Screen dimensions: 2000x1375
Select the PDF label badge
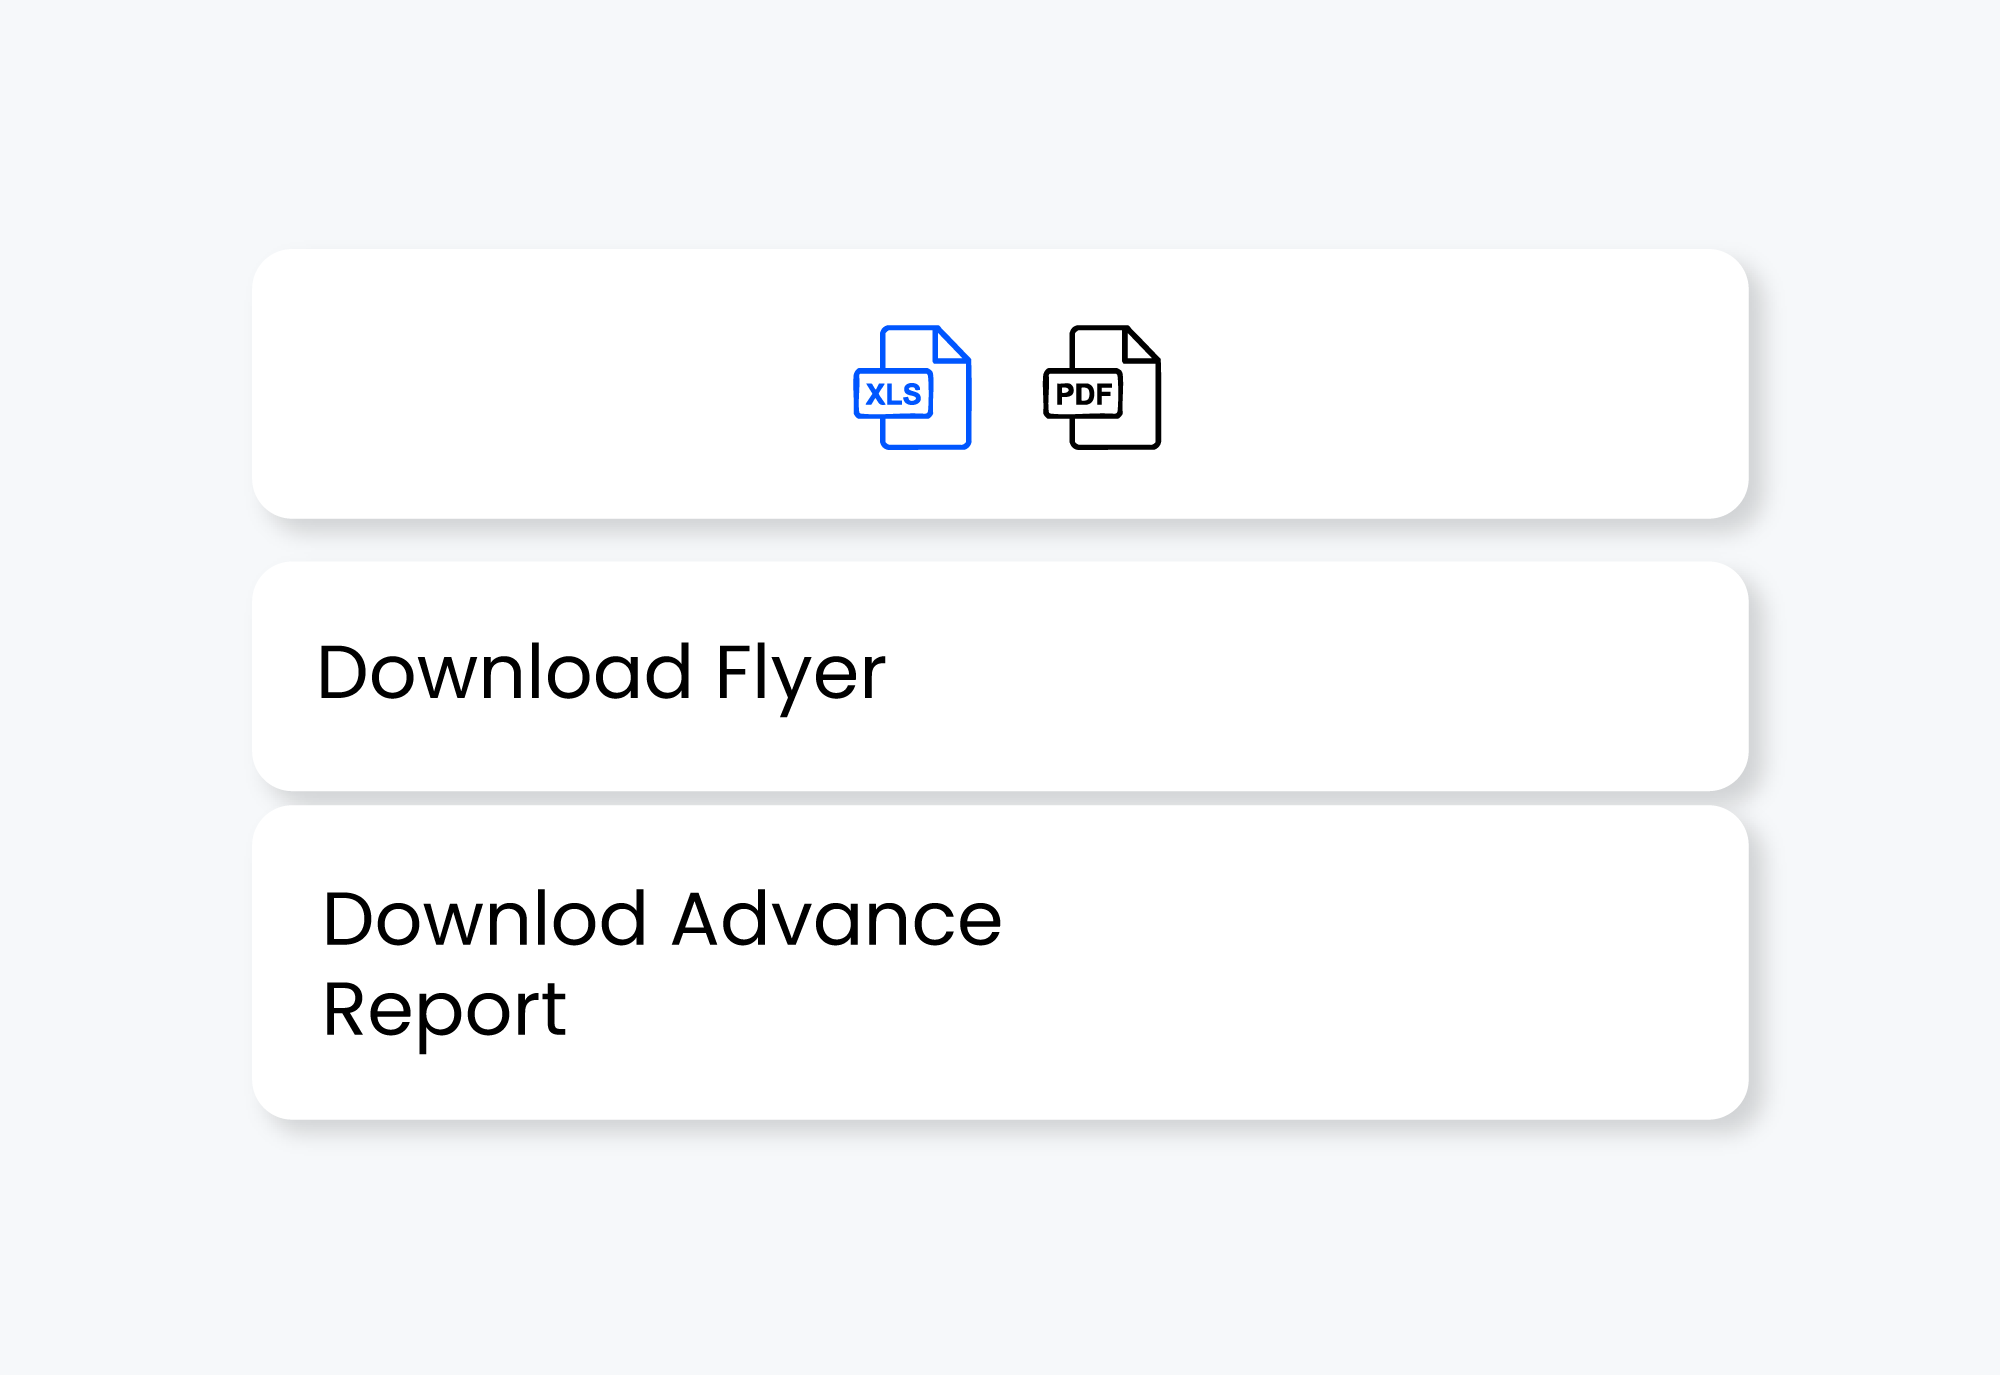[1083, 394]
